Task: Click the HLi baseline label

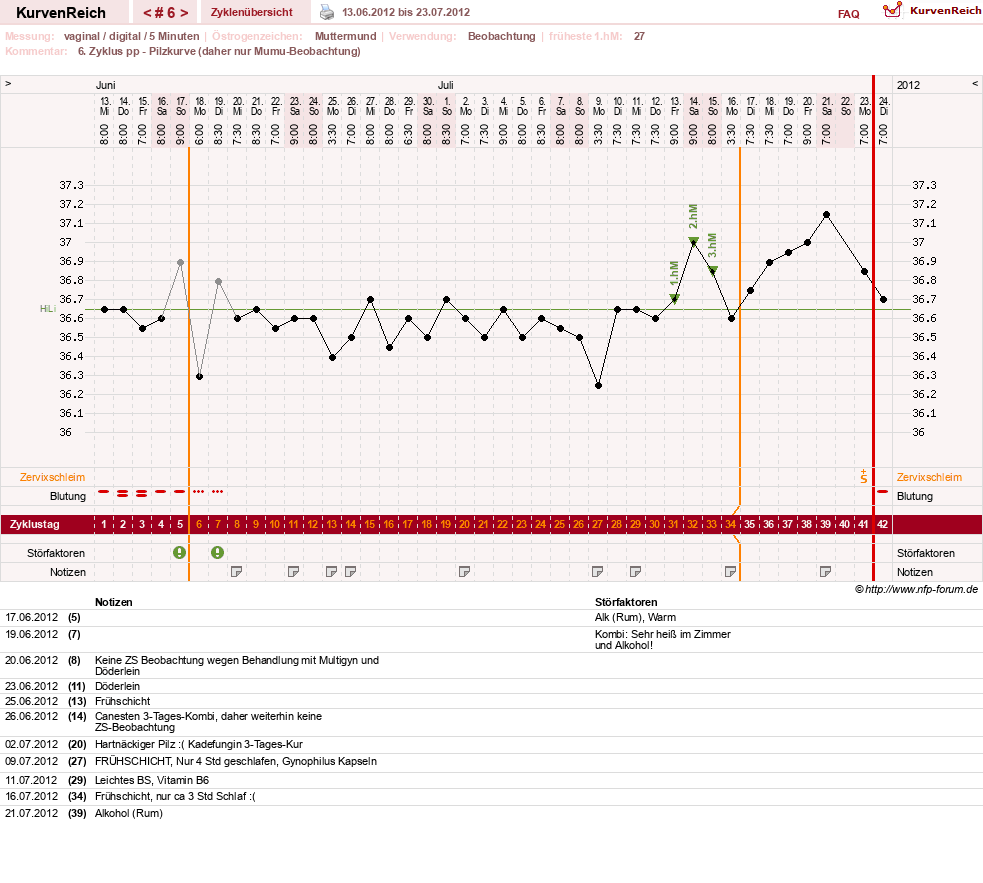Action: click(48, 309)
